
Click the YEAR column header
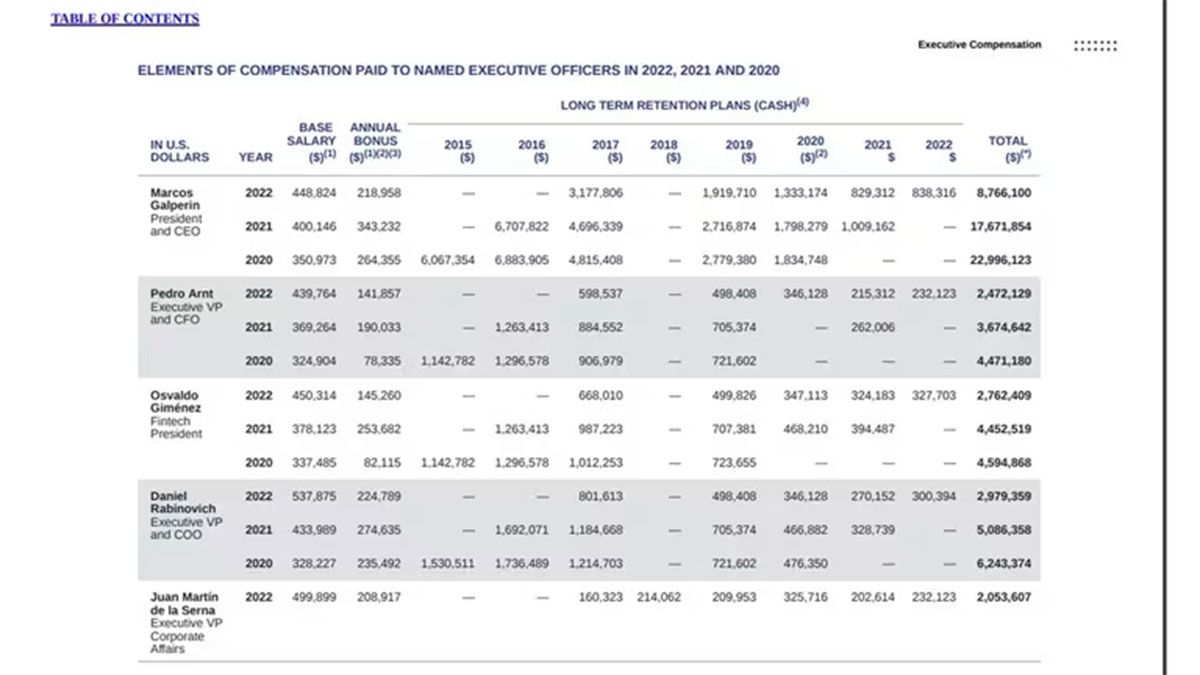[255, 157]
